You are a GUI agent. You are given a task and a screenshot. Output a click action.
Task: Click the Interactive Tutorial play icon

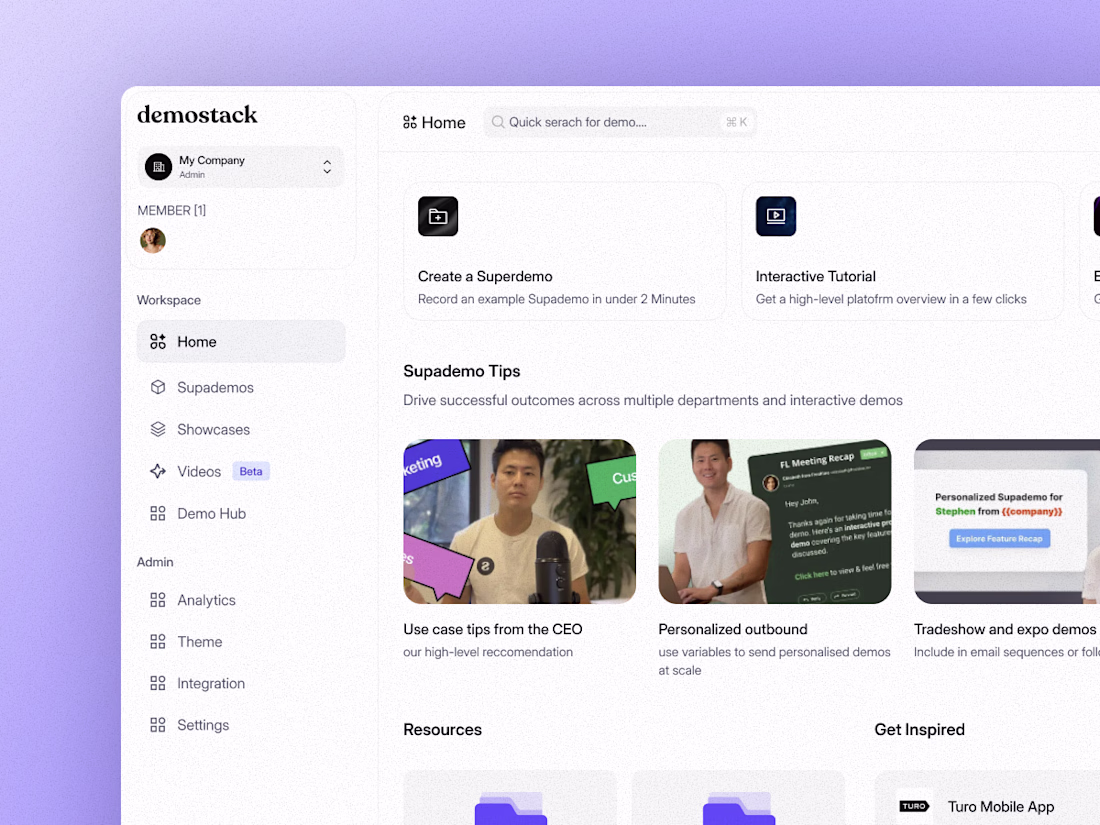(776, 216)
